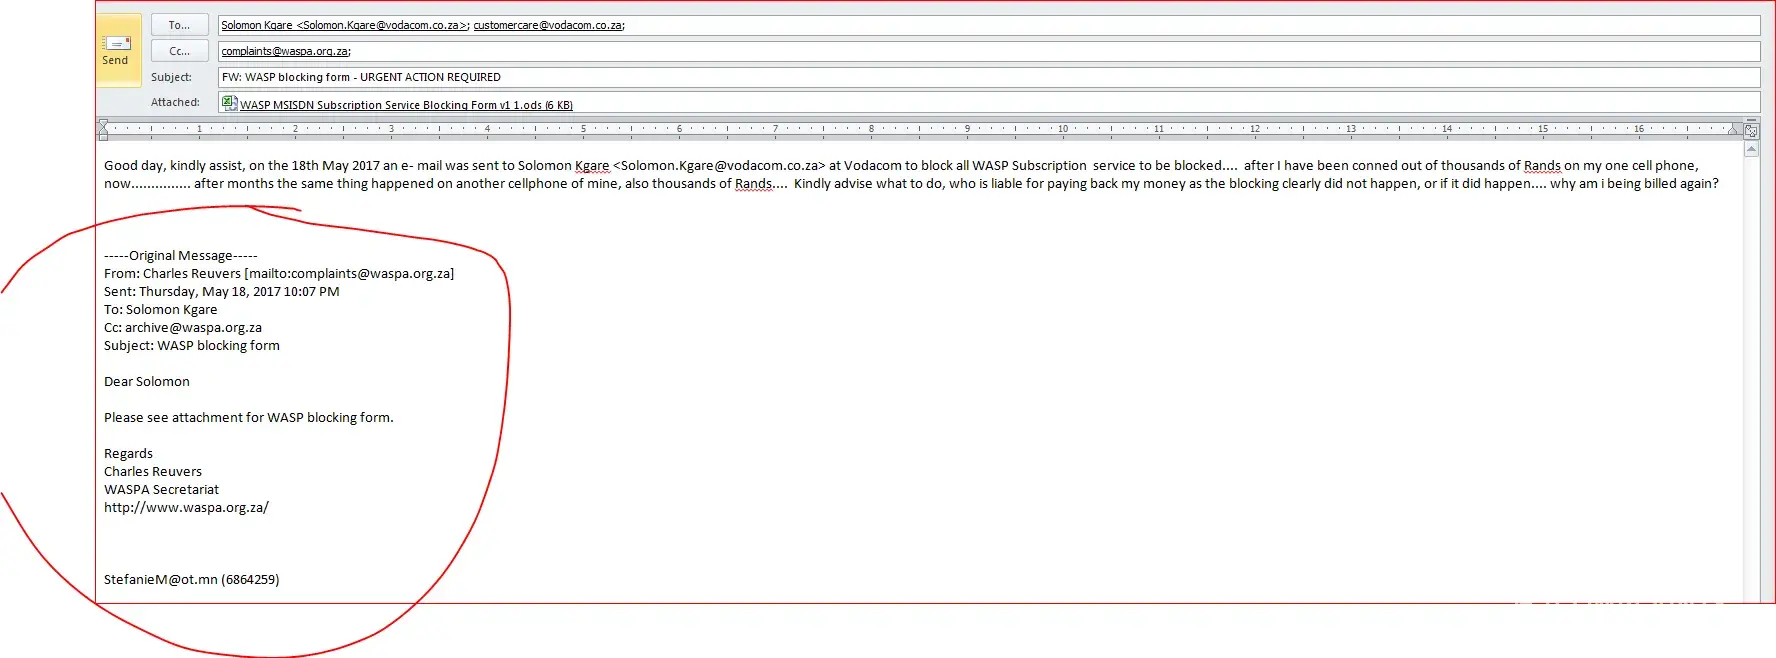Screen dimensions: 1776x658
Task: Click the envelope icon on Send button
Action: pos(117,43)
